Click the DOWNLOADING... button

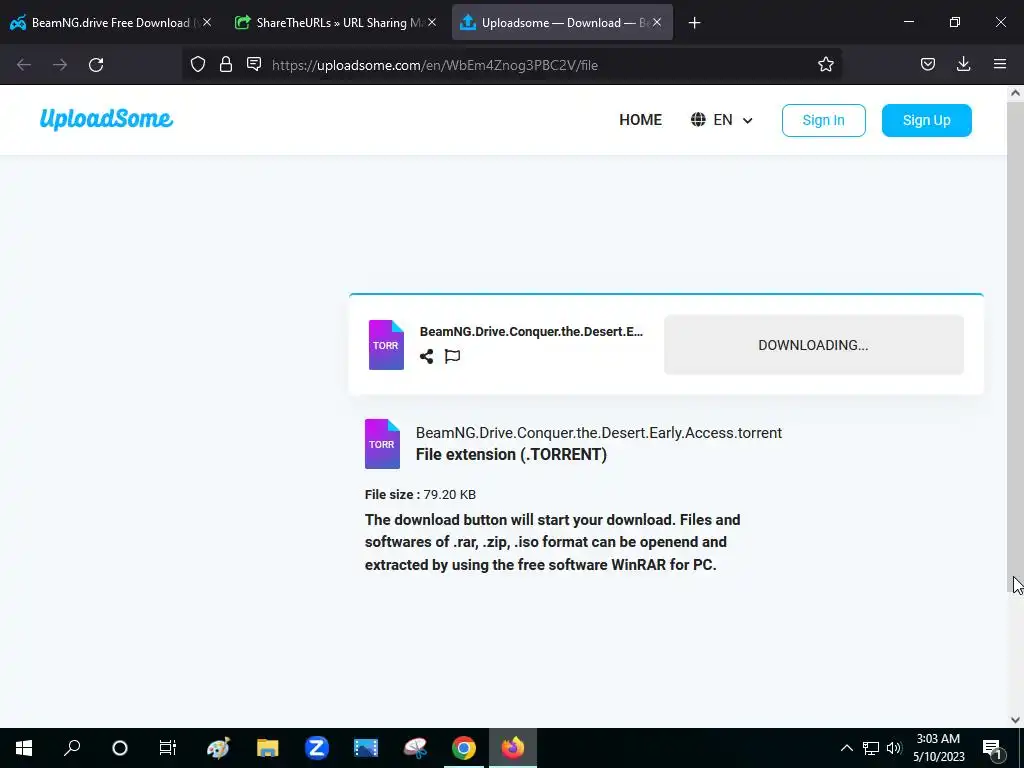coord(813,345)
